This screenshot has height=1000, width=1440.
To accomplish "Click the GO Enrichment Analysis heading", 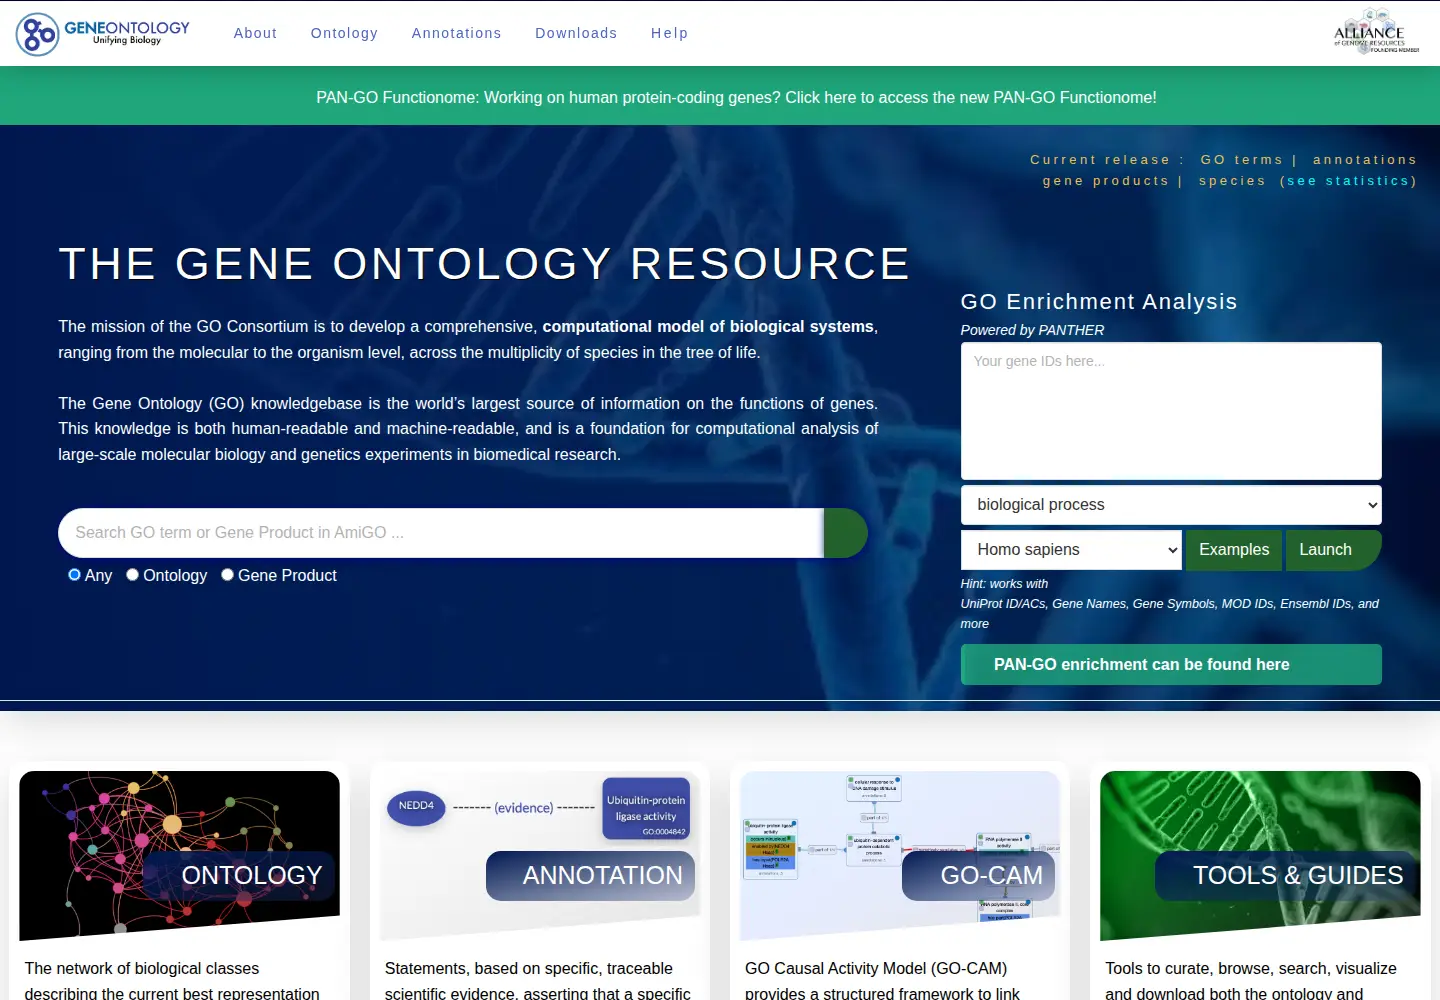I will (1099, 302).
